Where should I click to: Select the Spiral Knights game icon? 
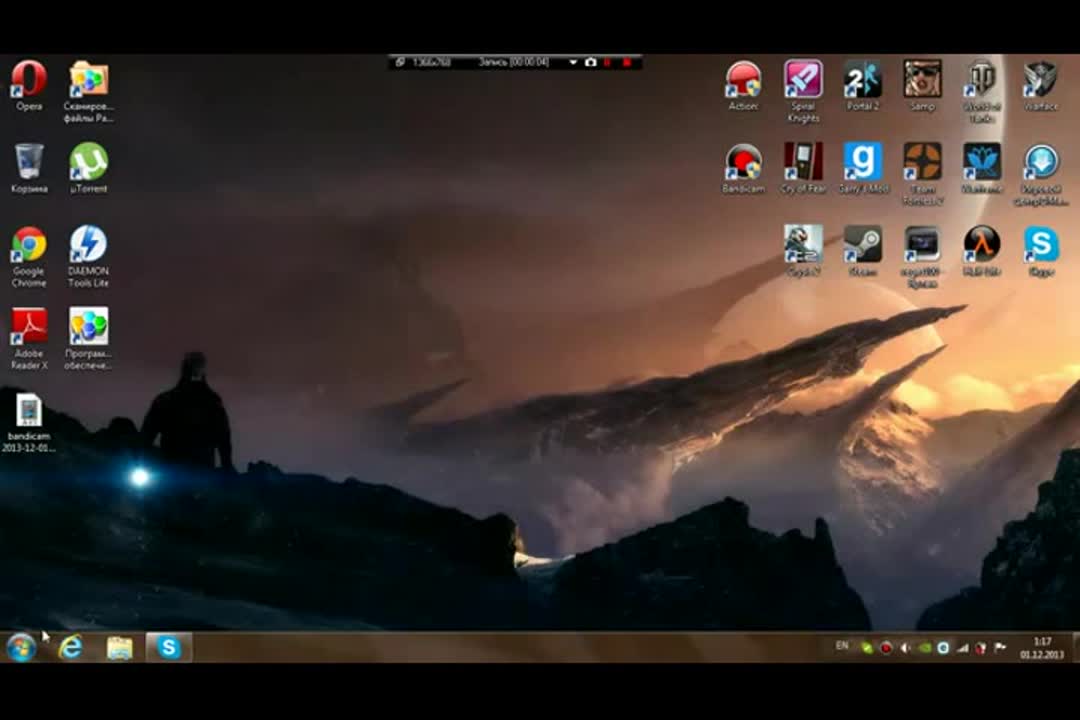[x=803, y=80]
